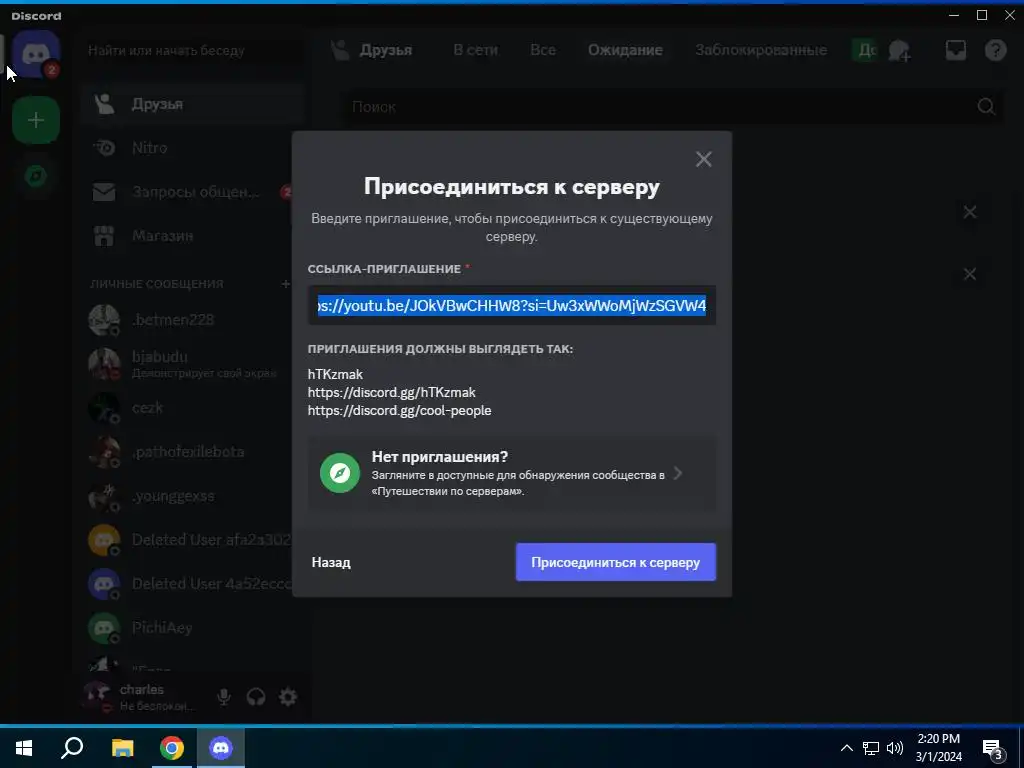Switch to the Все tab

click(x=543, y=50)
